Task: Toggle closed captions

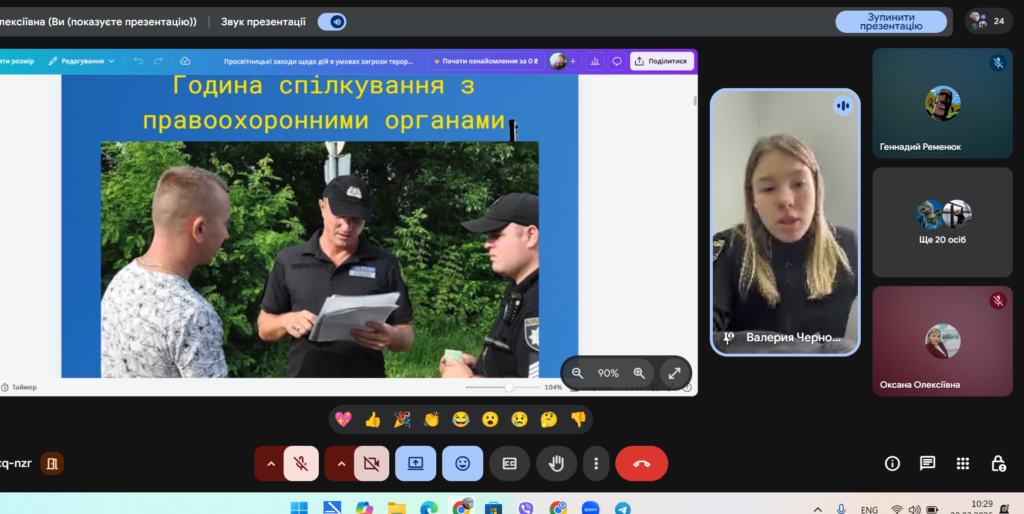Action: coord(509,463)
